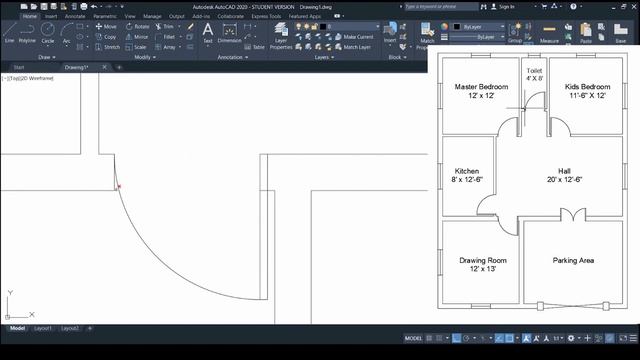Click the Fillet tool

pyautogui.click(x=165, y=37)
